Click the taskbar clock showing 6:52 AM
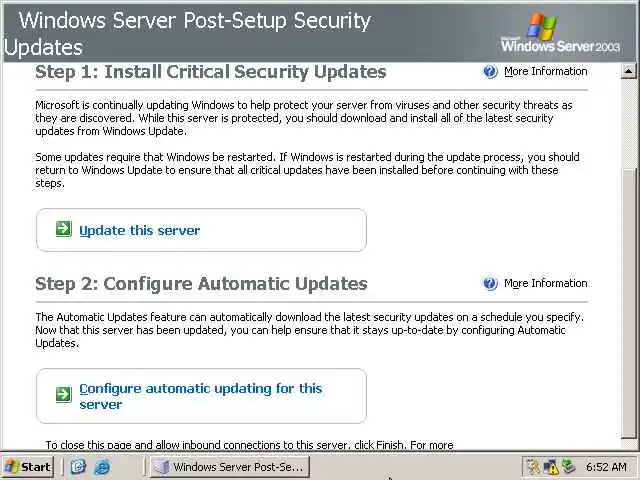Screen dimensions: 640x480 [606, 467]
